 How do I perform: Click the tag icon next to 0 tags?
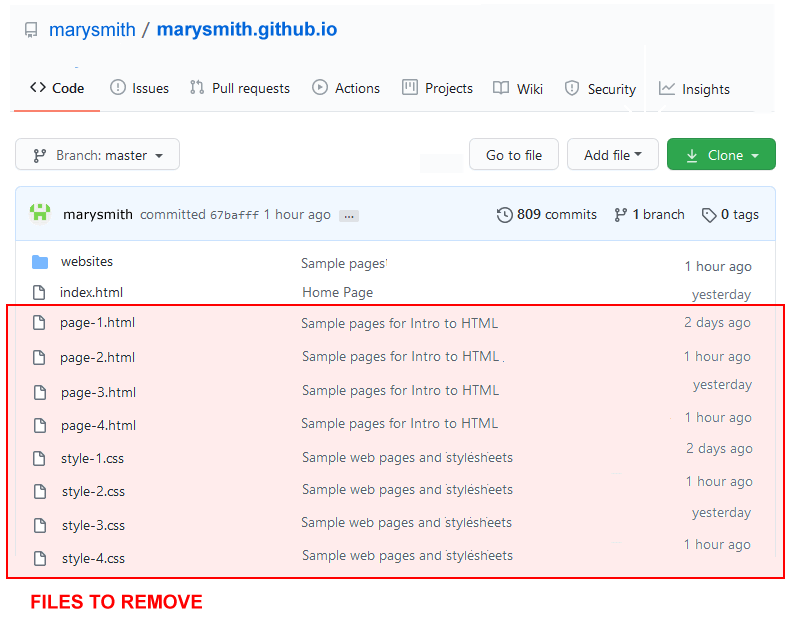(709, 215)
